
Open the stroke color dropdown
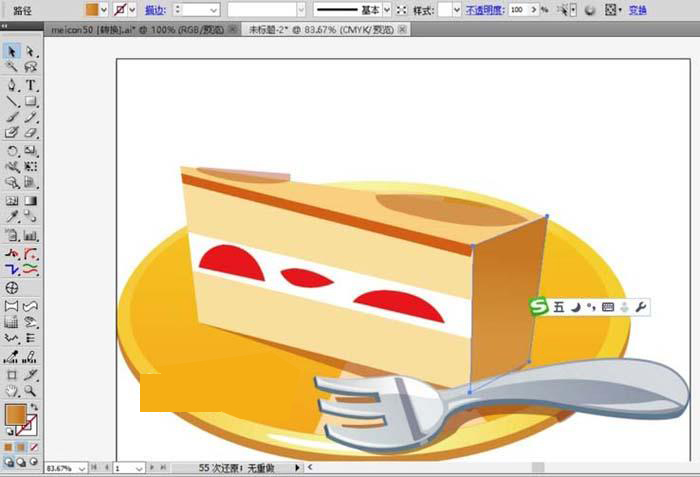(x=132, y=10)
